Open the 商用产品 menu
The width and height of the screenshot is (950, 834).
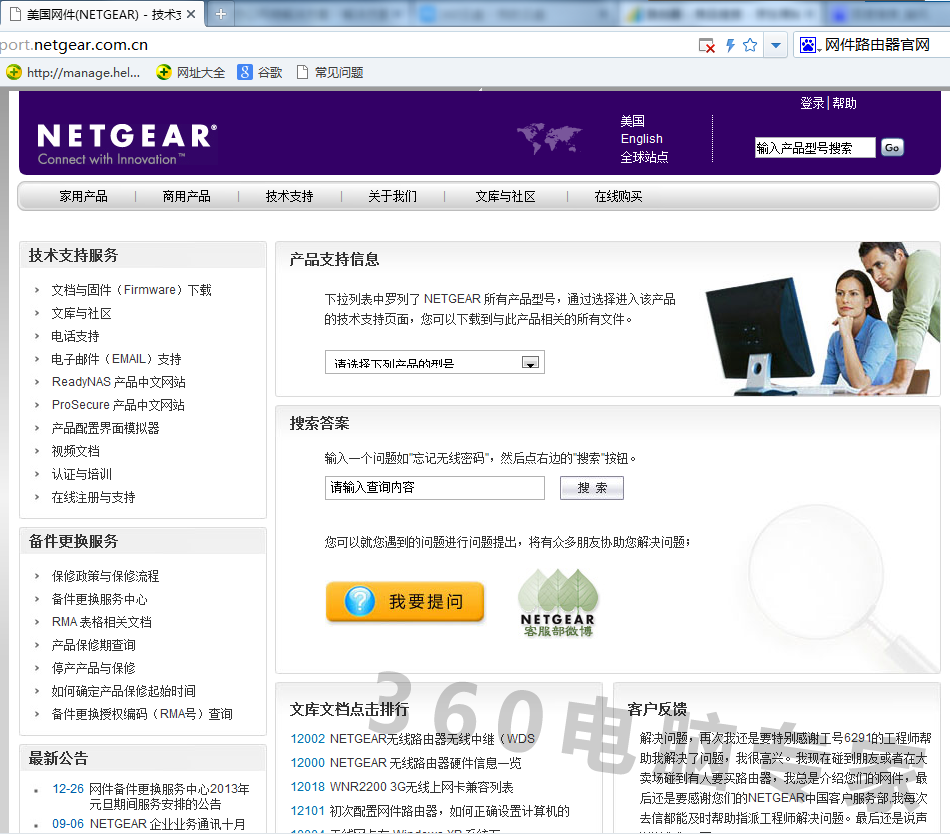coord(187,196)
